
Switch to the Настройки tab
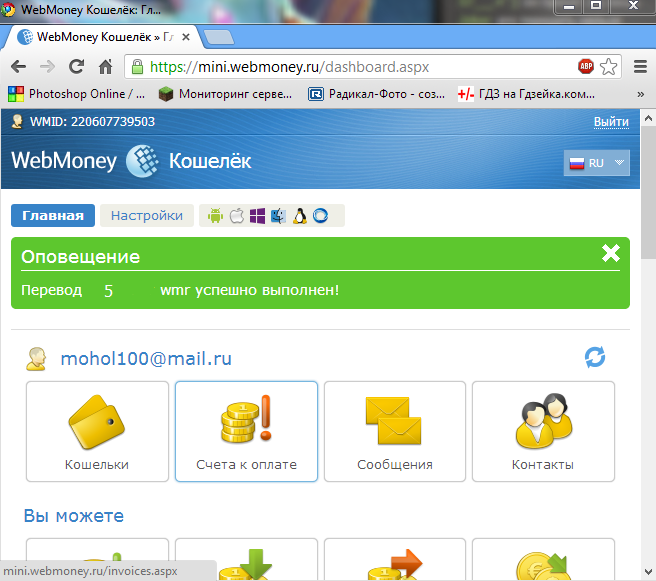(x=147, y=215)
